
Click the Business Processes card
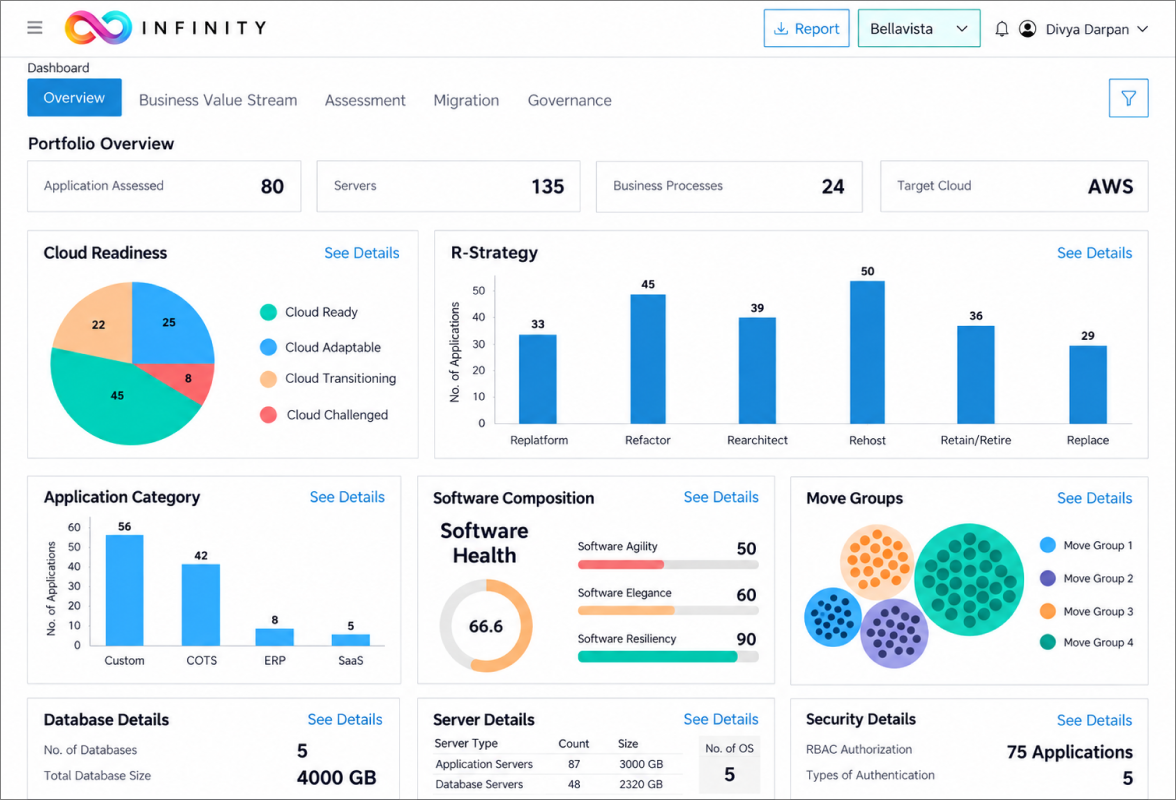pos(729,186)
